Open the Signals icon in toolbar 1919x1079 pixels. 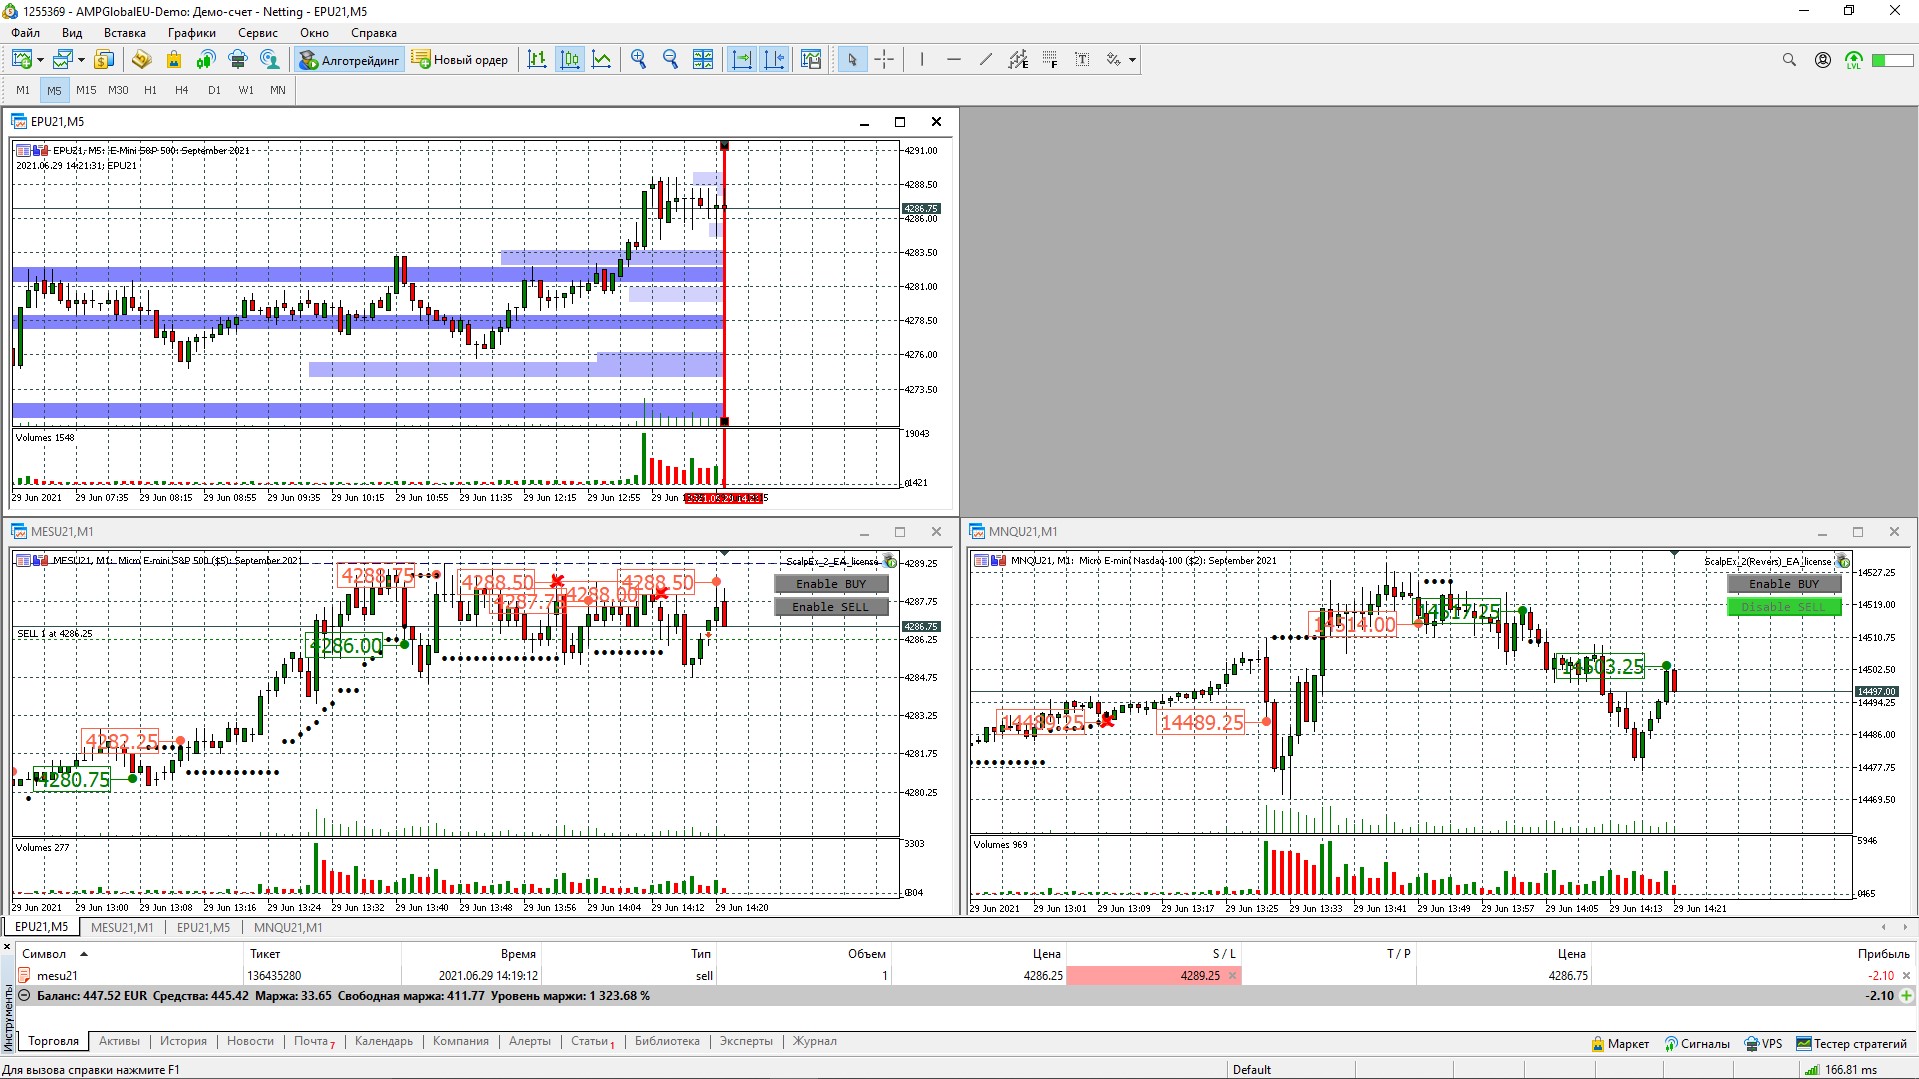point(206,60)
